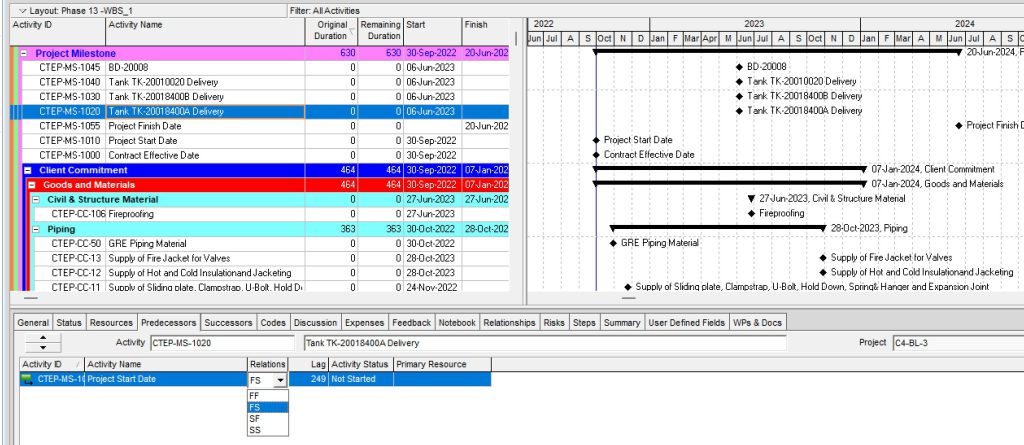Open the Codes tab
This screenshot has height=445, width=1024.
click(273, 323)
